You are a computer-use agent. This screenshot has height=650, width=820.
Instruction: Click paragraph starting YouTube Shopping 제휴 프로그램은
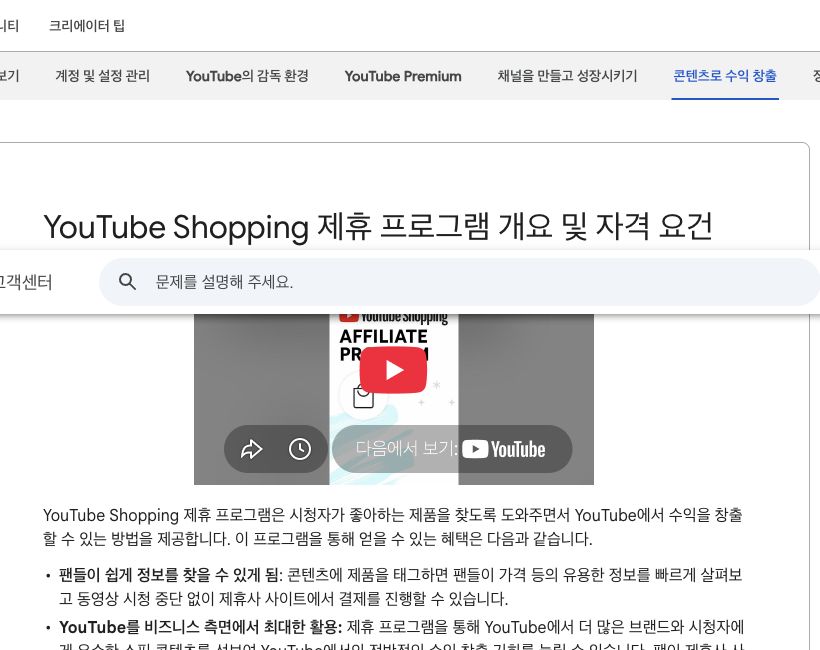coord(393,527)
